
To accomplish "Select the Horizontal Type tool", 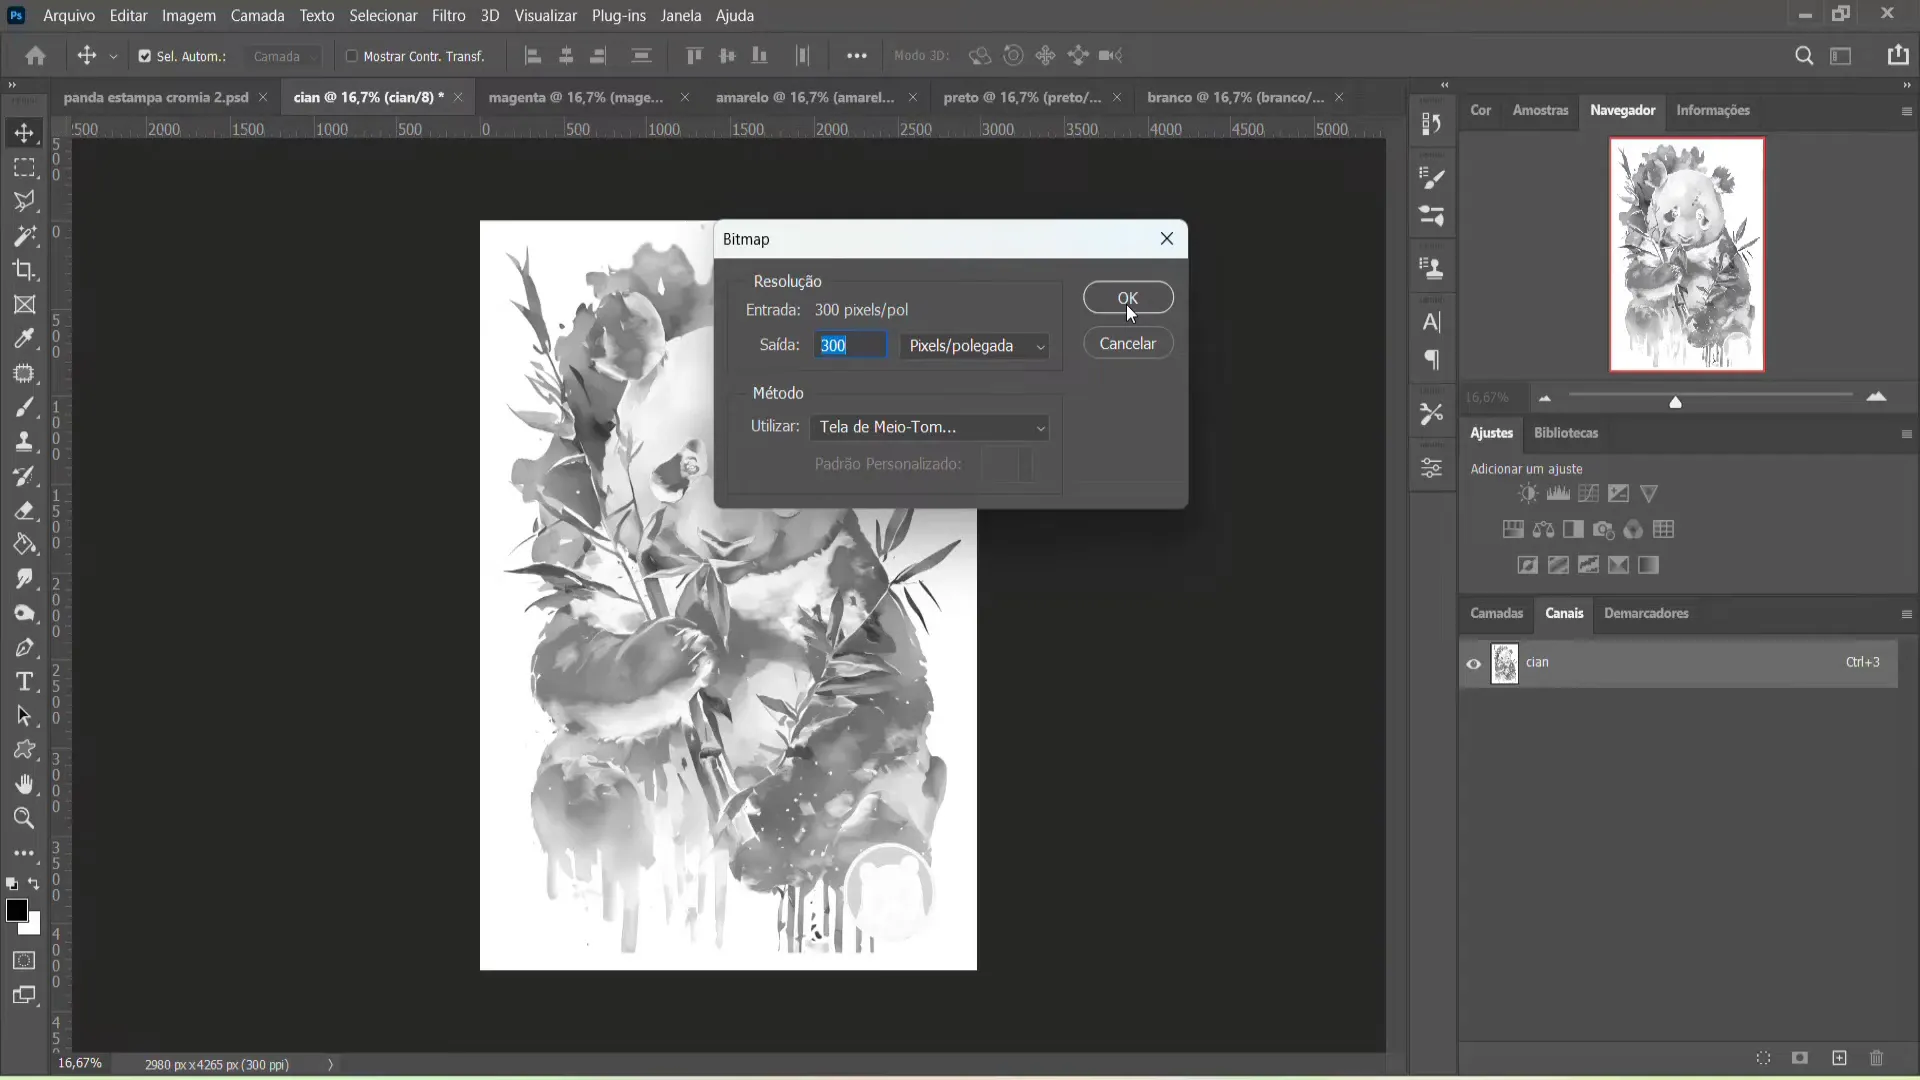I will click(24, 682).
